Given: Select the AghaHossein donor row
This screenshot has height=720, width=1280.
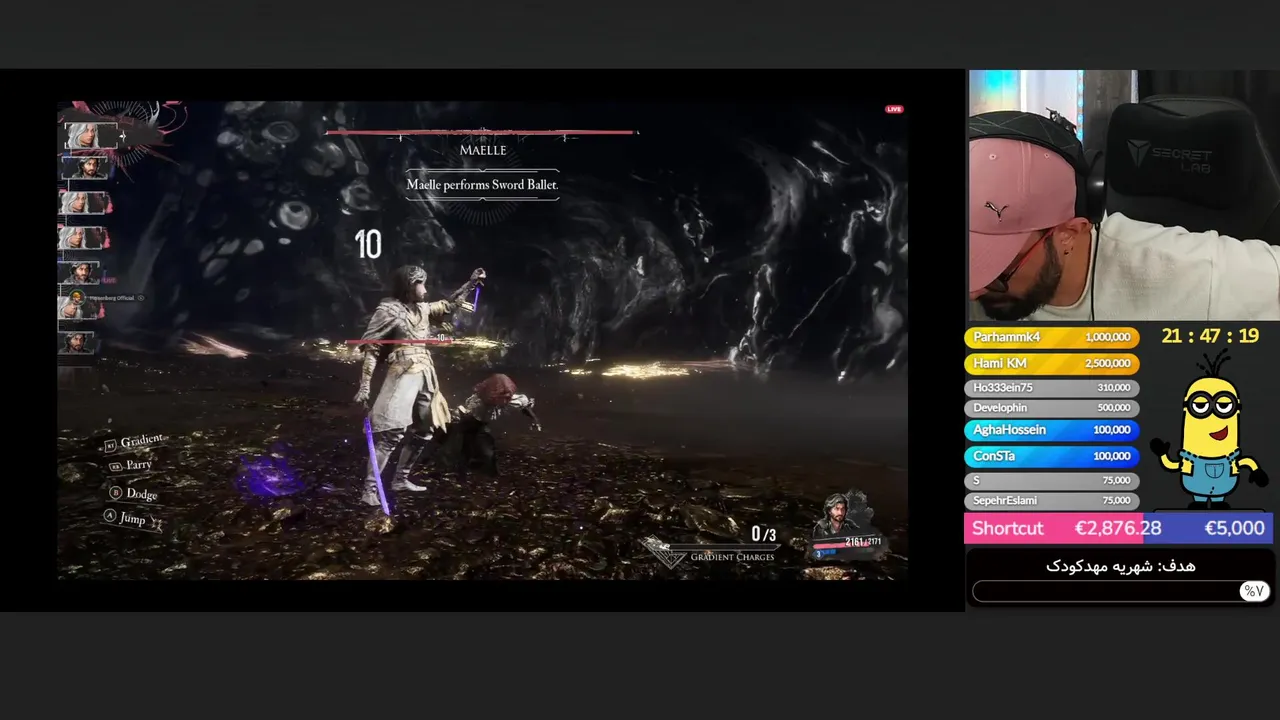Looking at the screenshot, I should (1051, 430).
